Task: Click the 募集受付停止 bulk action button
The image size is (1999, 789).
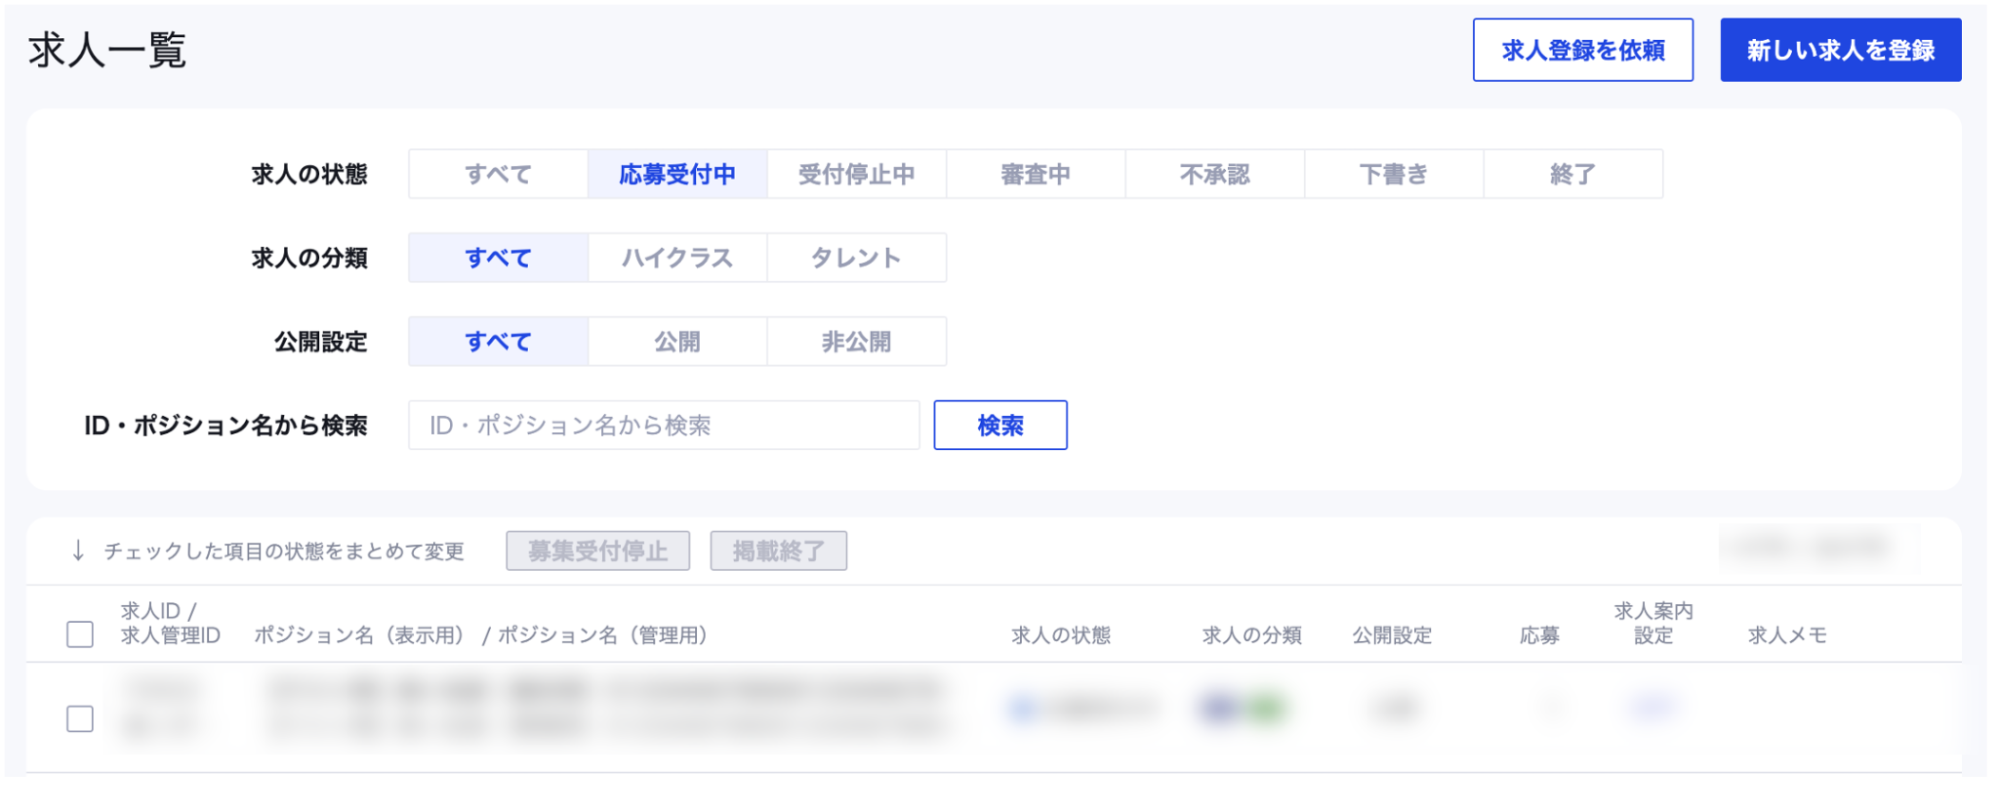Action: (x=598, y=551)
